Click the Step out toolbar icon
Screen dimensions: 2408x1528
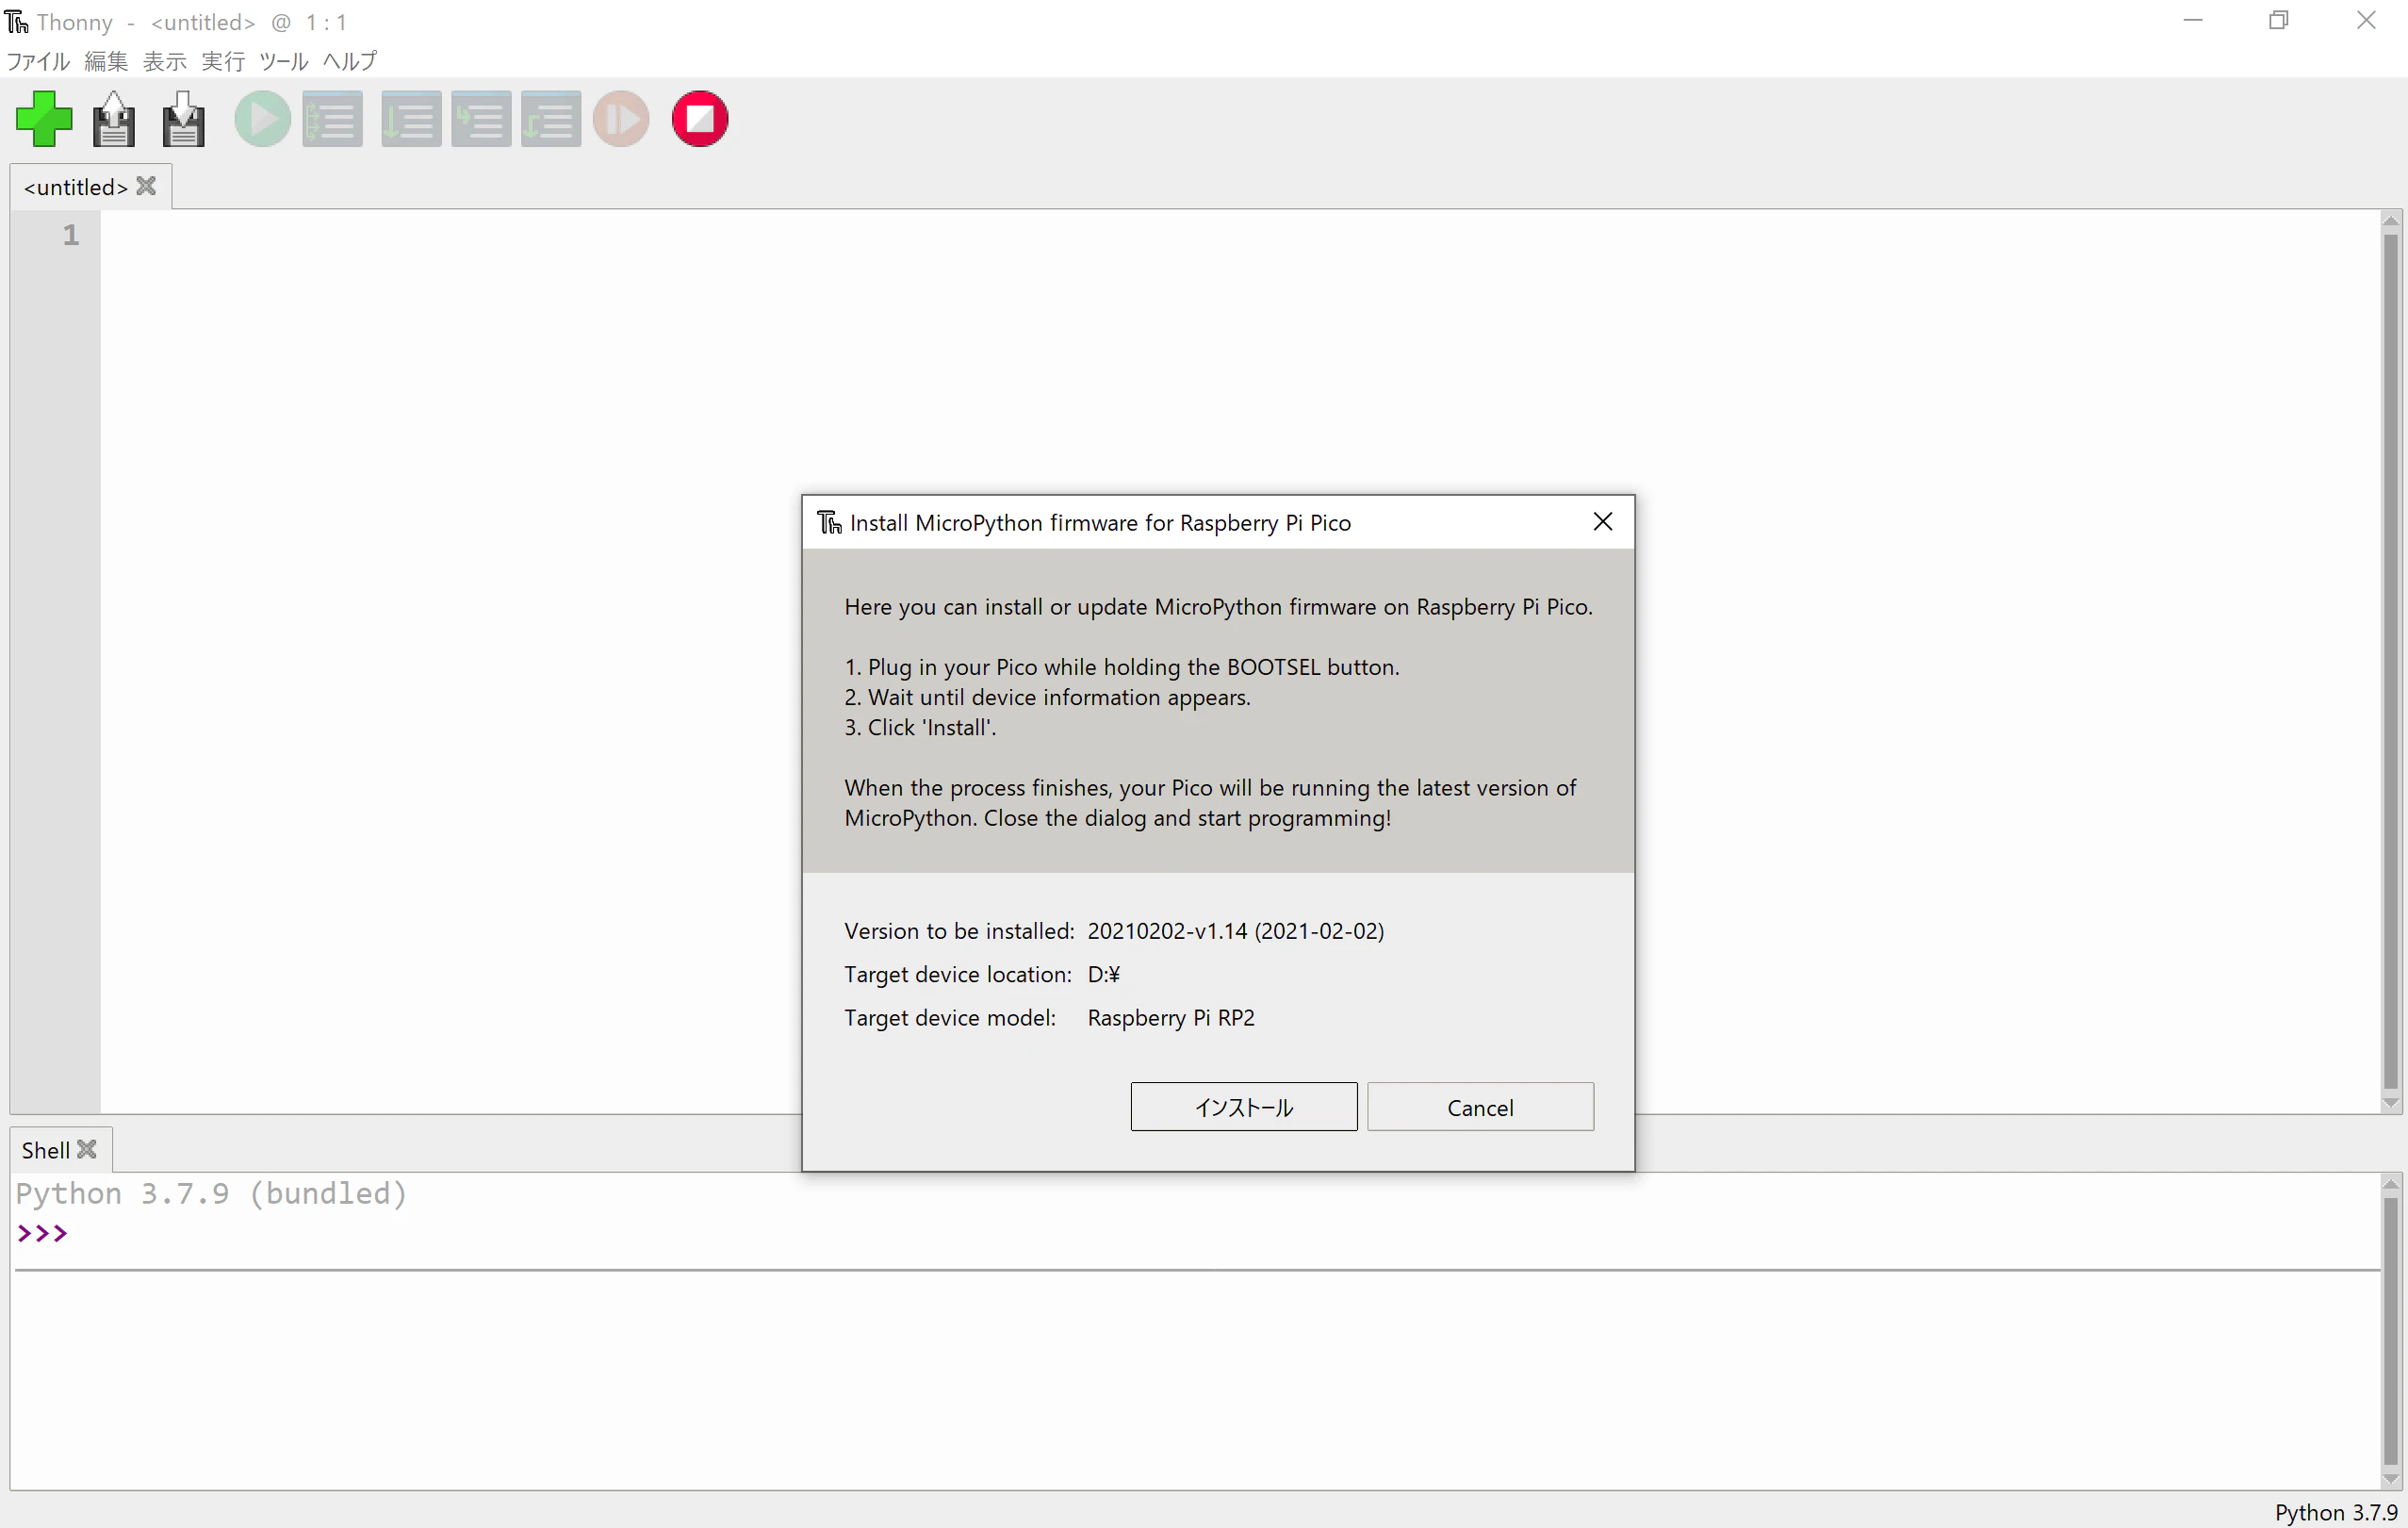[551, 119]
